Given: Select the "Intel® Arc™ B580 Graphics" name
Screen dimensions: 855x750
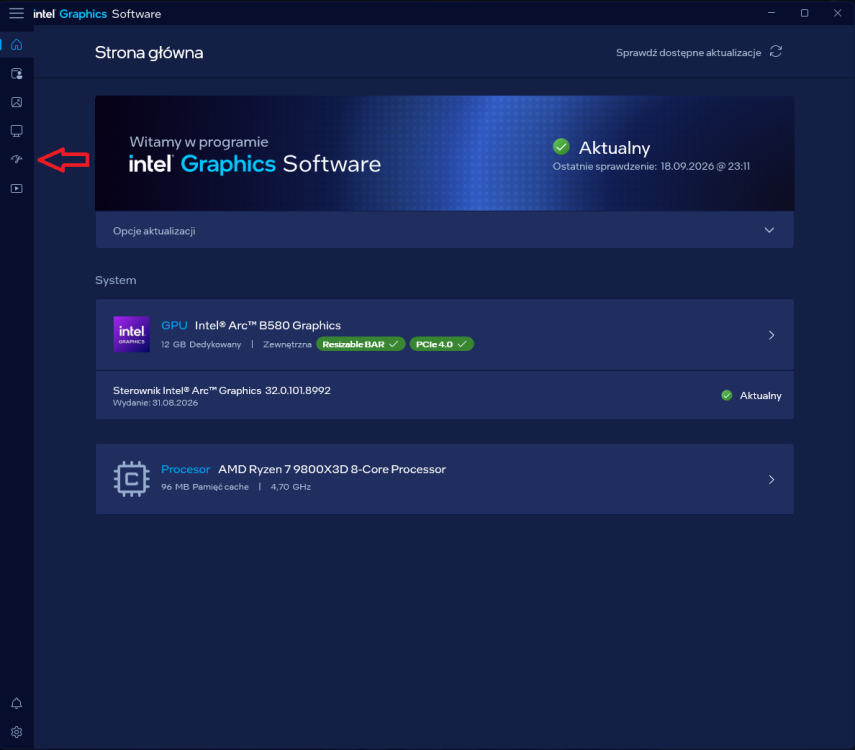Looking at the screenshot, I should (268, 326).
